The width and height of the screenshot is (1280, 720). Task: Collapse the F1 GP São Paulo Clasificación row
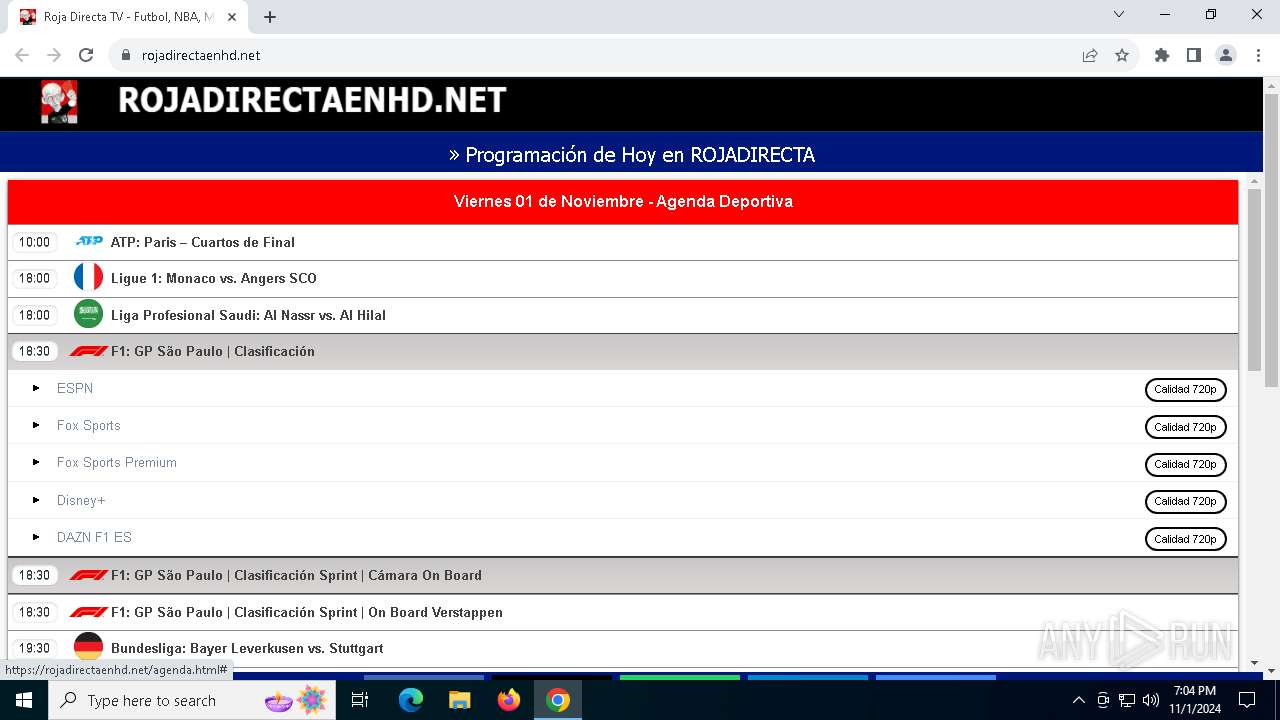(x=623, y=351)
